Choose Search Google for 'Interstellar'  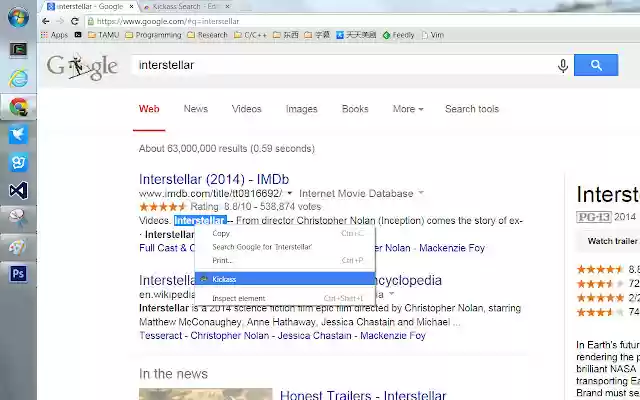point(284,247)
